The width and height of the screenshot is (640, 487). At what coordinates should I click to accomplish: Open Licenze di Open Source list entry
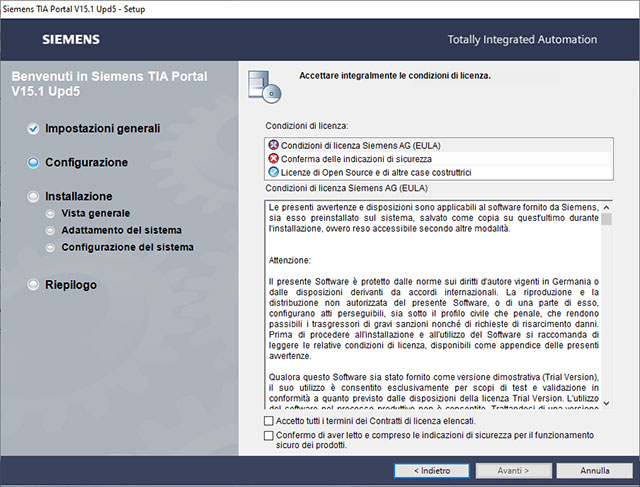coord(375,172)
